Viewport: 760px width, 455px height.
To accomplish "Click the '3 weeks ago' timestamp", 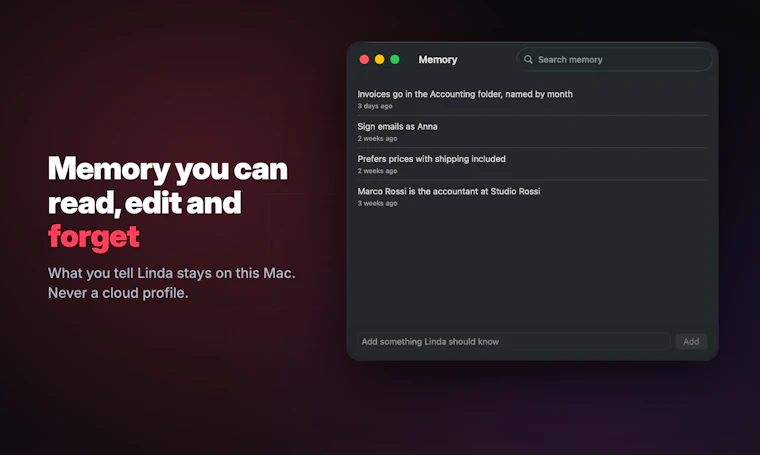I will point(377,204).
